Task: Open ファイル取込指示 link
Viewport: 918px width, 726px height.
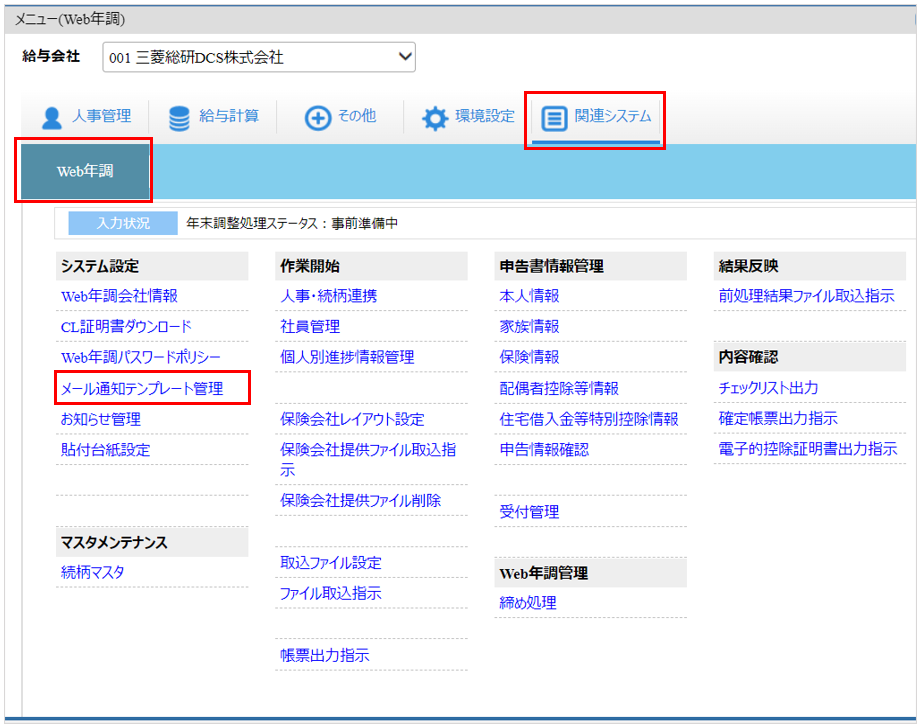Action: coord(331,593)
